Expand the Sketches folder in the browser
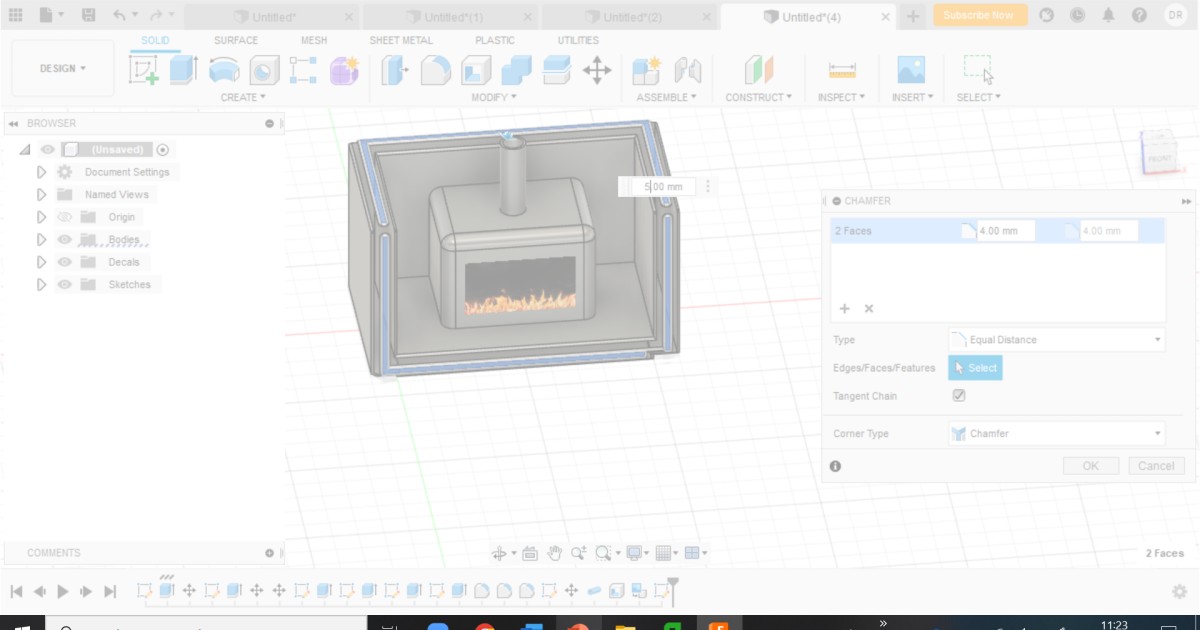The width and height of the screenshot is (1200, 630). tap(41, 284)
